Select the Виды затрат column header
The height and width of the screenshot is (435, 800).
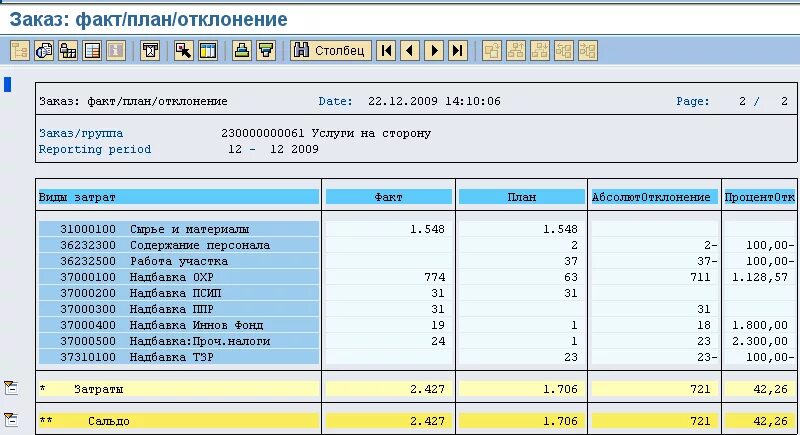pos(179,197)
